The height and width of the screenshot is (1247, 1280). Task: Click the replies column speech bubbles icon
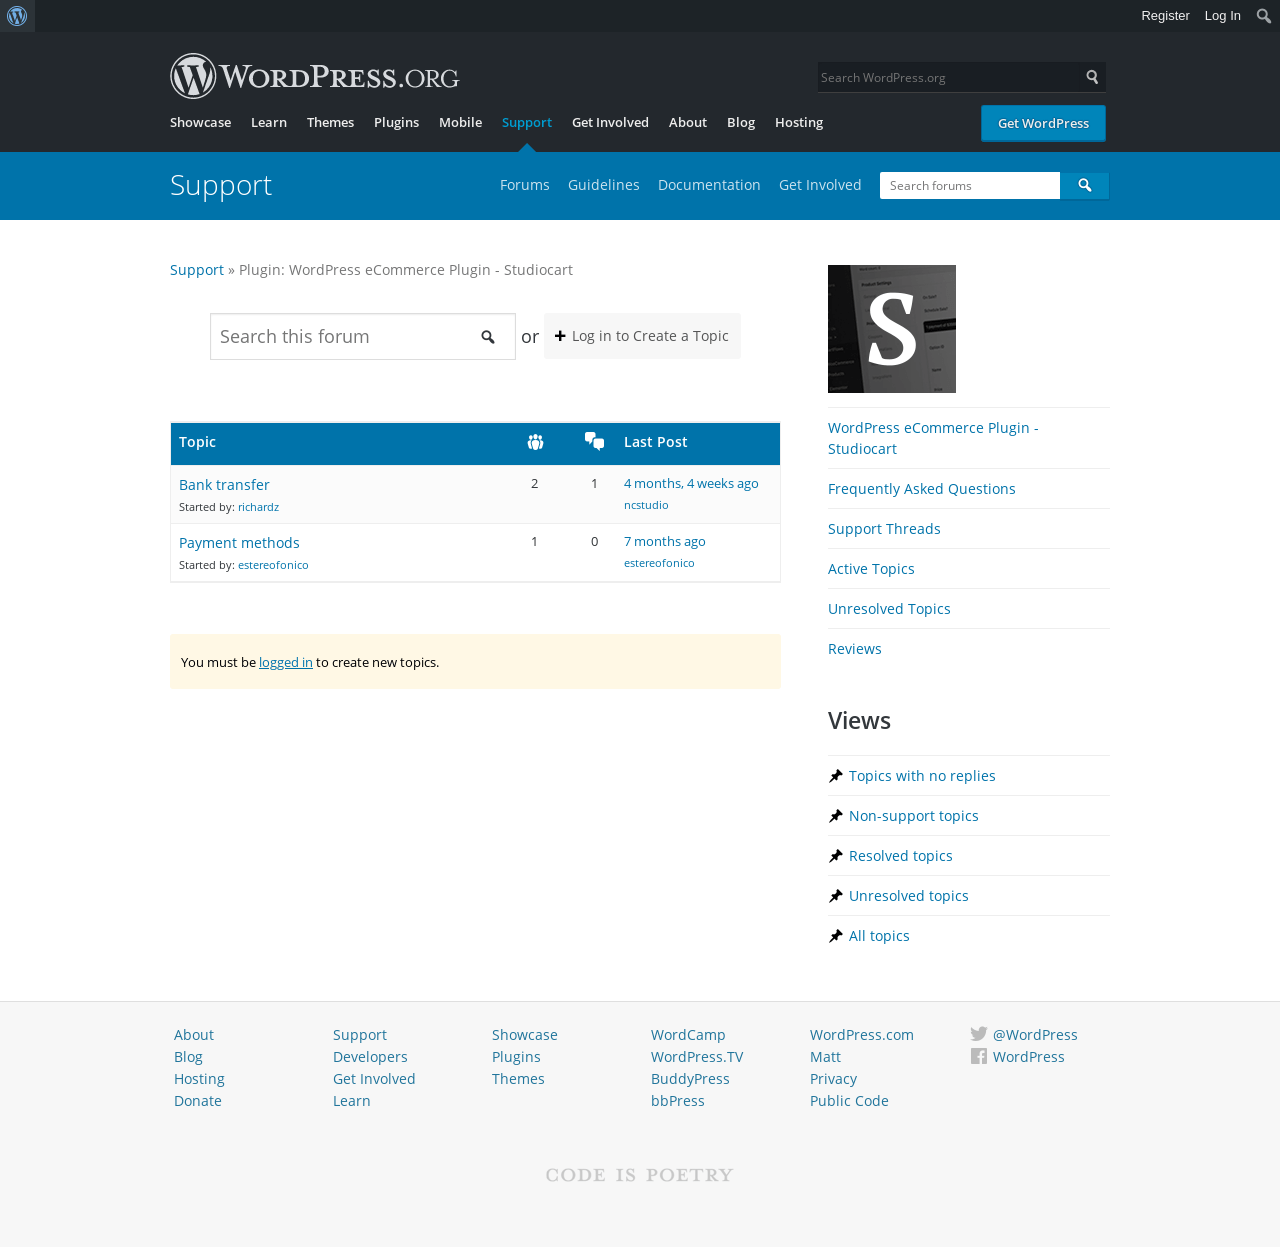coord(594,442)
